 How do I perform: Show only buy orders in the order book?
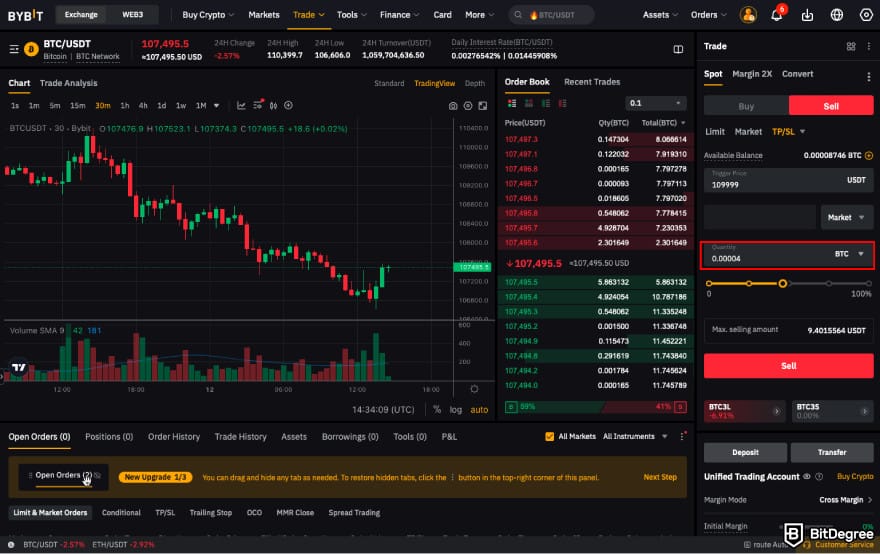(546, 103)
